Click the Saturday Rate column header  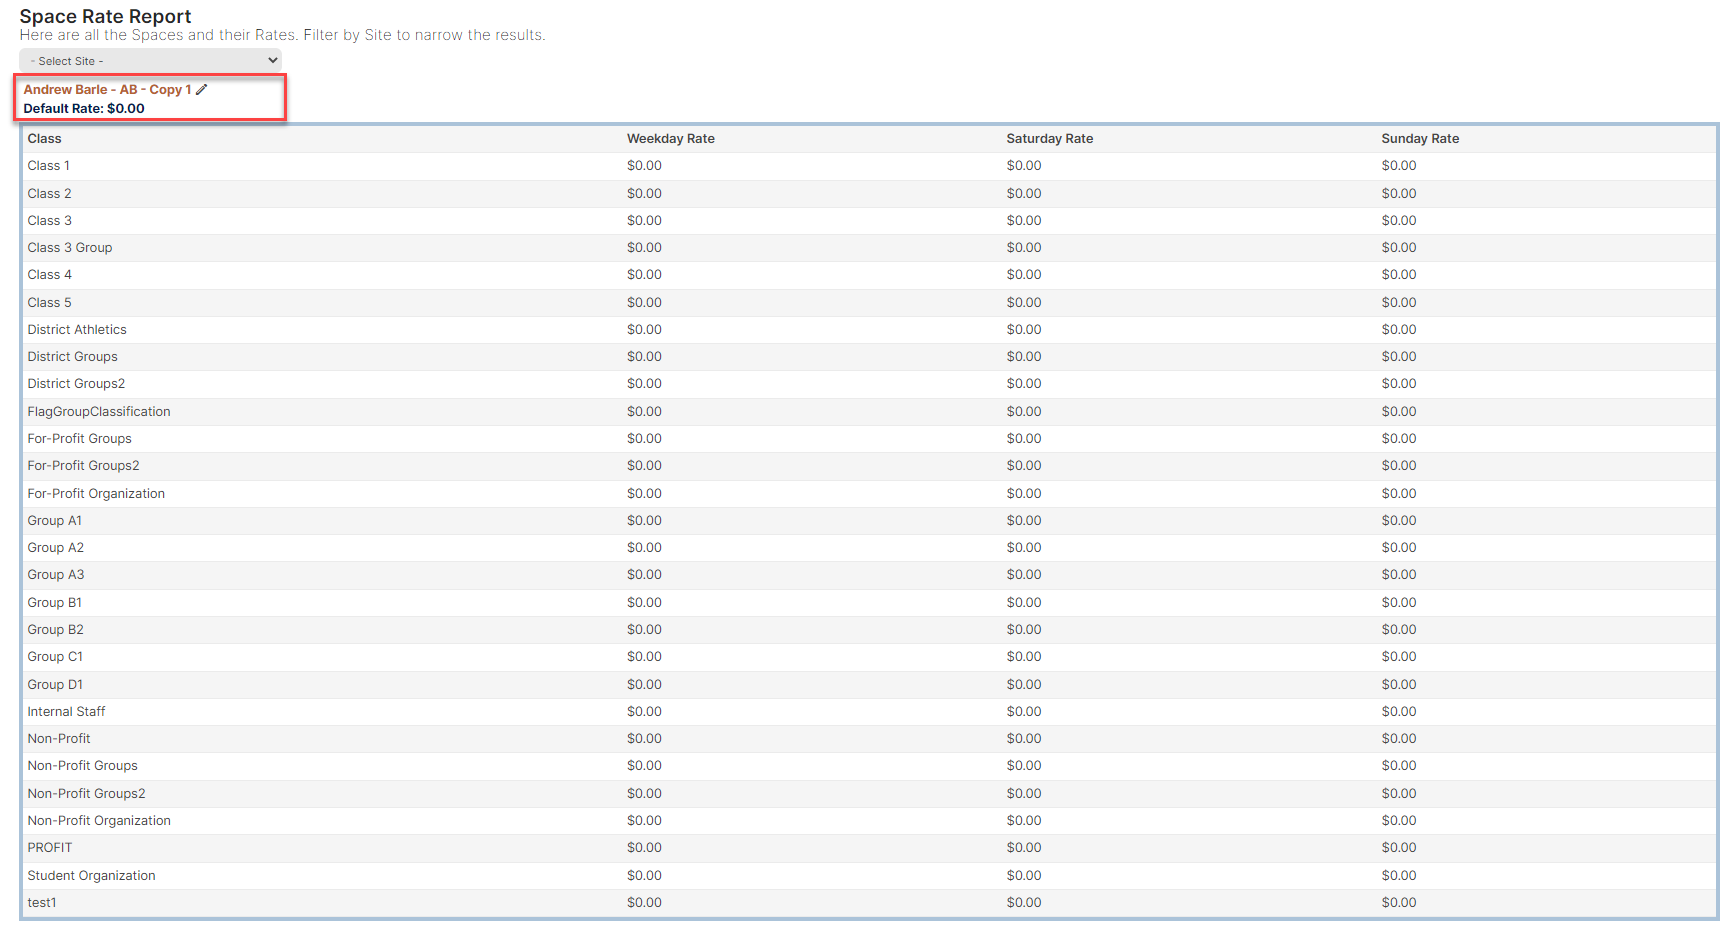tap(1049, 139)
